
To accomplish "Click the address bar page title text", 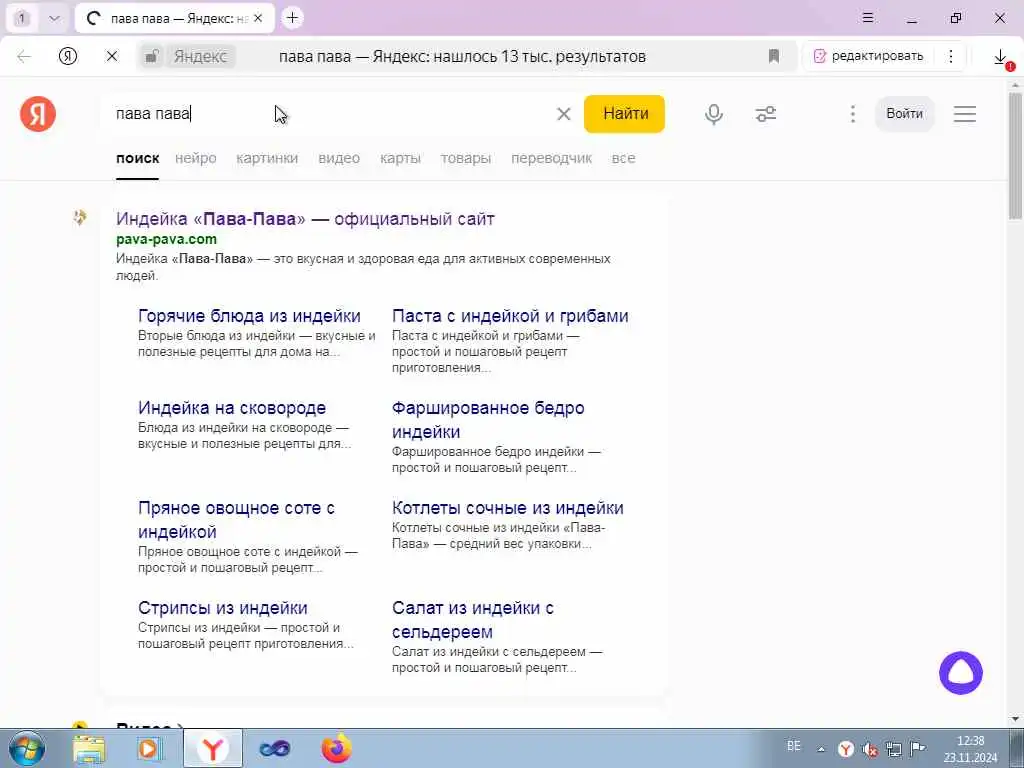I will click(x=462, y=57).
